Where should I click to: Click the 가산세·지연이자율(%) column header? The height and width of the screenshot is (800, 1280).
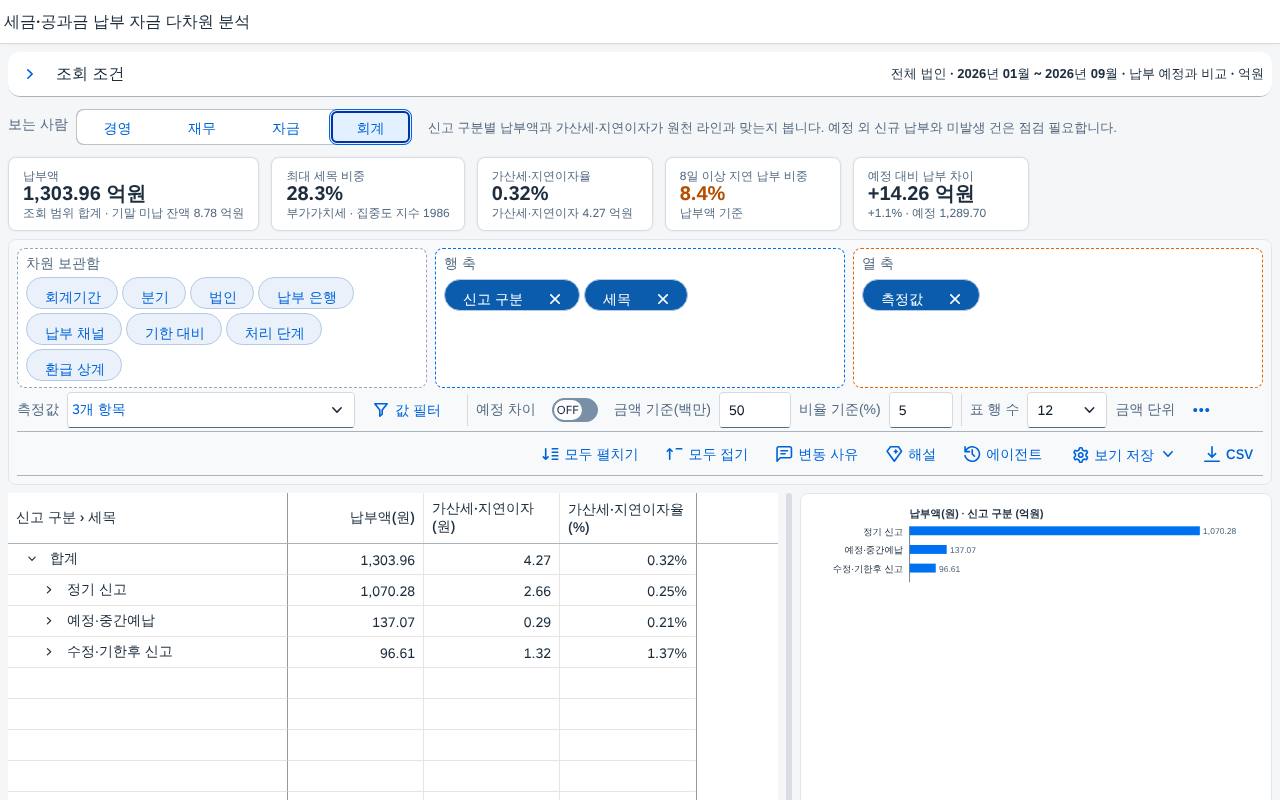pyautogui.click(x=628, y=518)
